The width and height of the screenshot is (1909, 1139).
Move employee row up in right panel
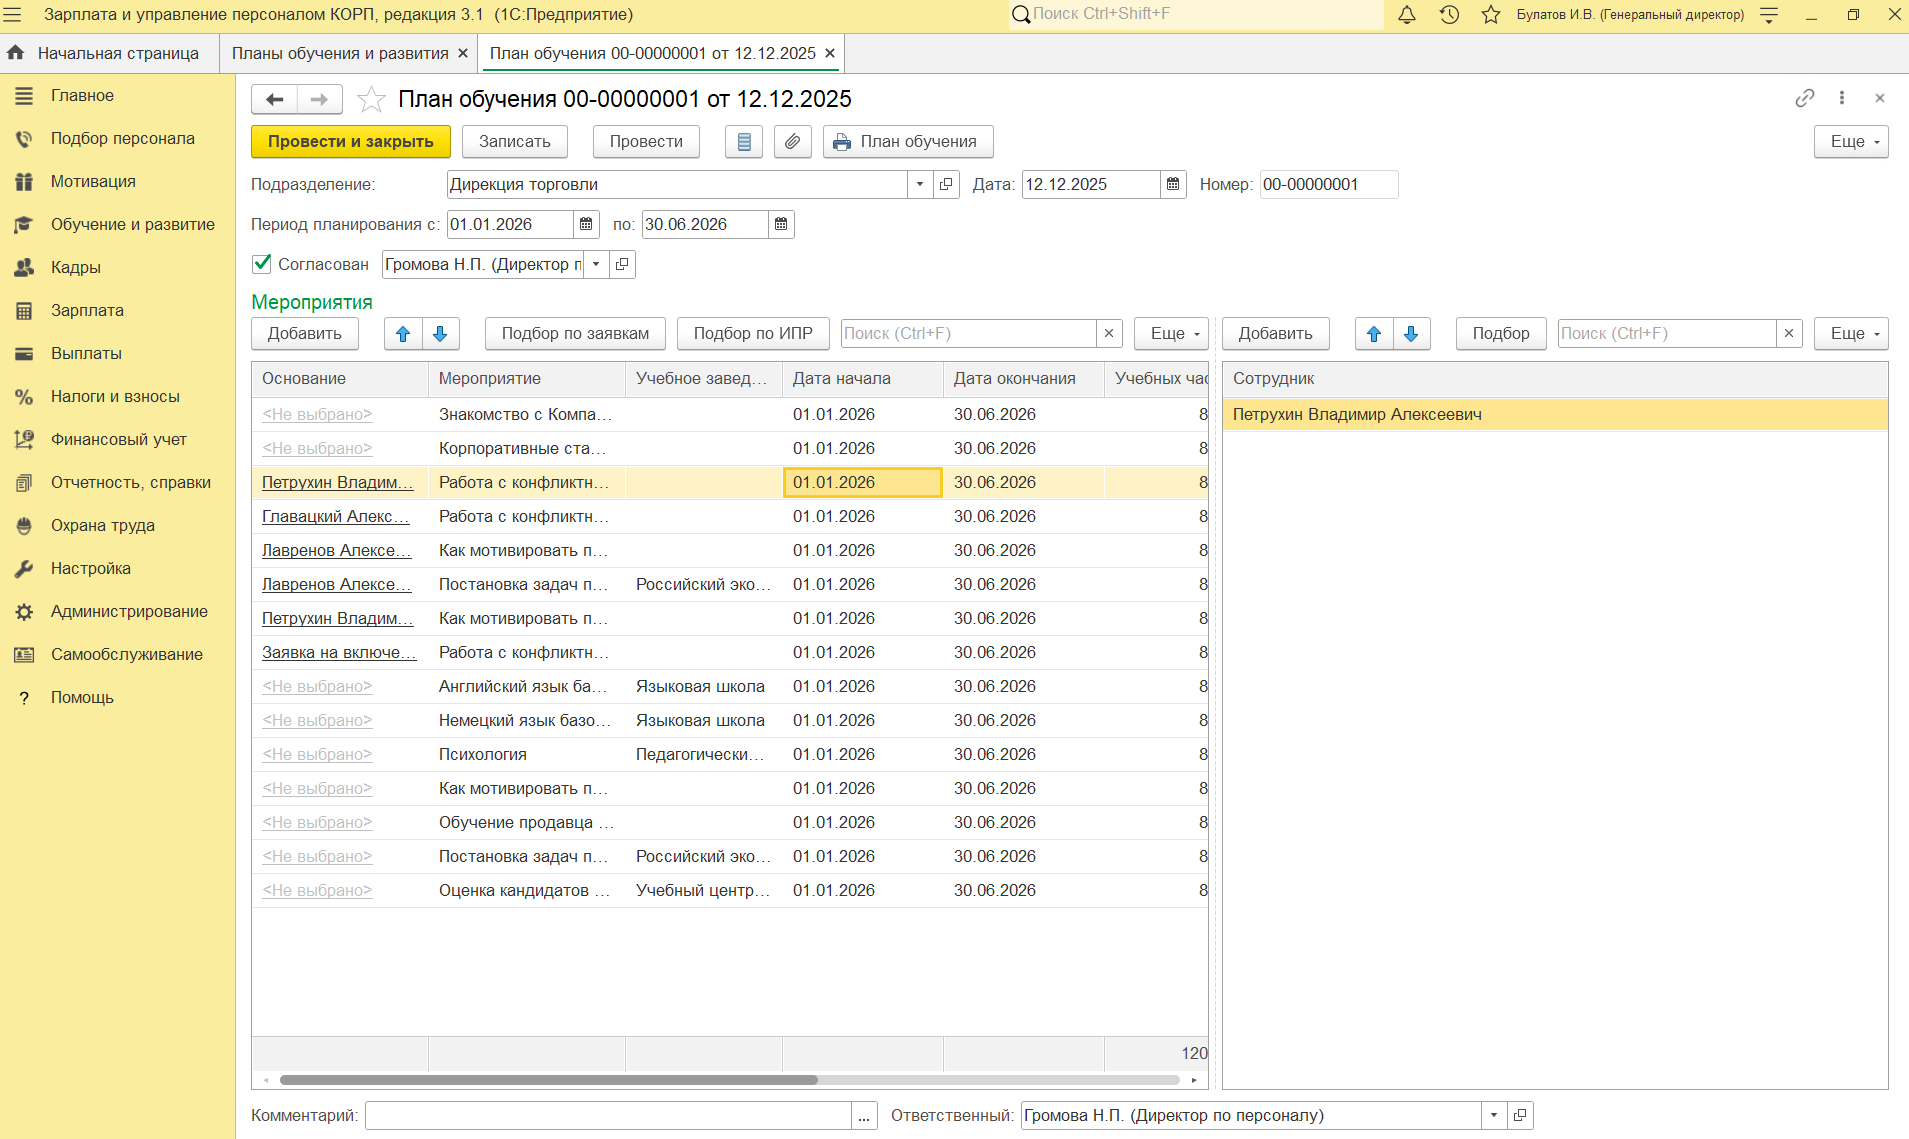1374,334
